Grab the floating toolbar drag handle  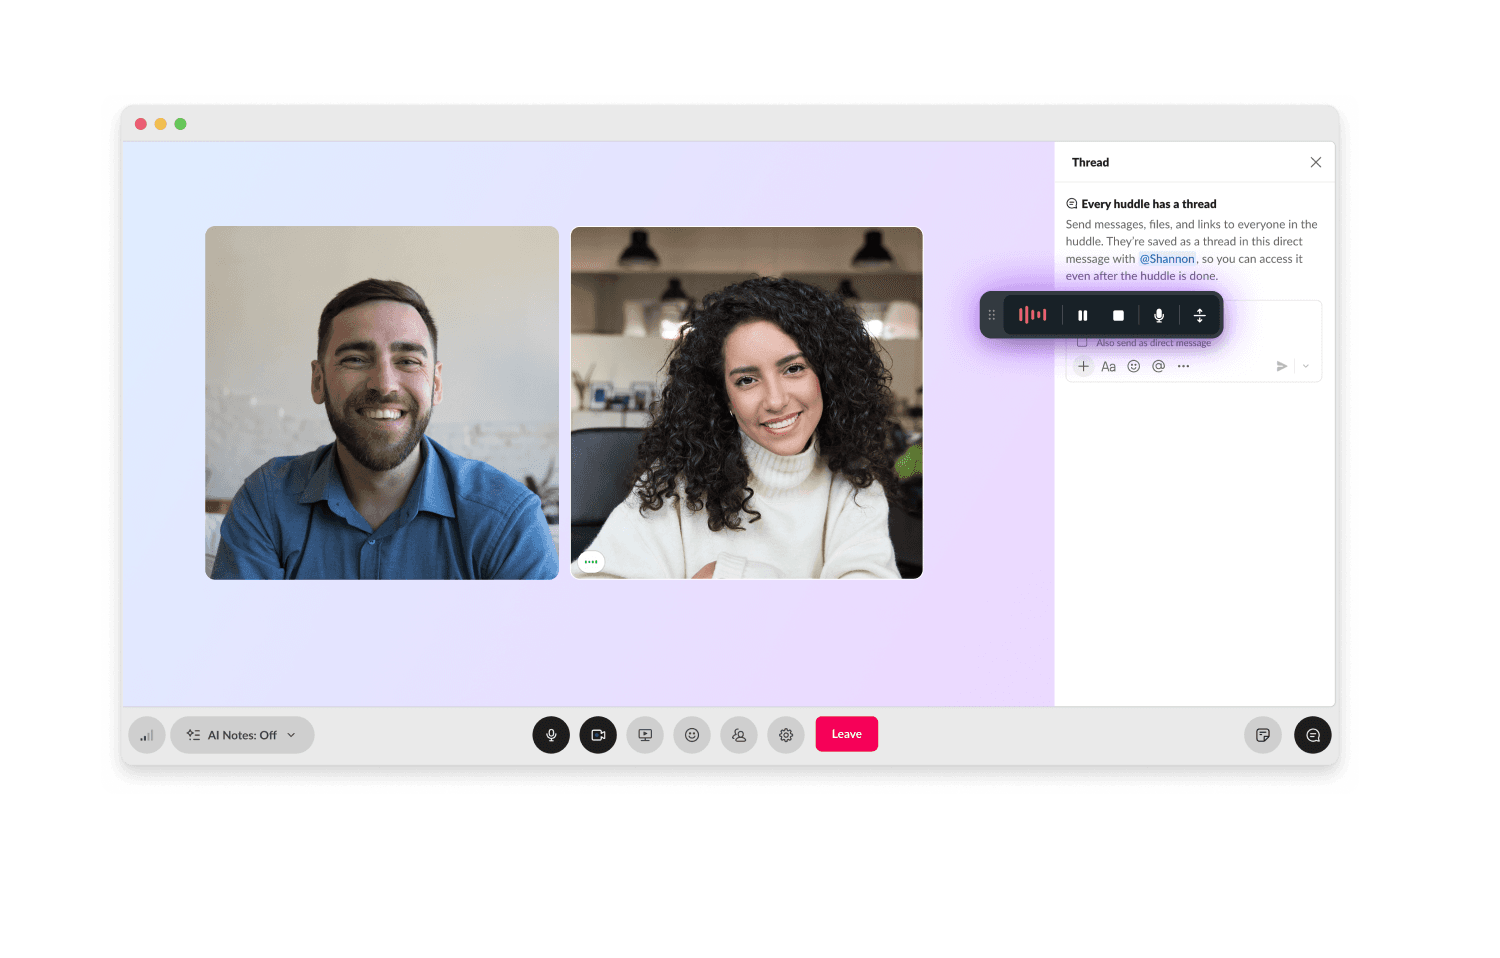tap(992, 315)
